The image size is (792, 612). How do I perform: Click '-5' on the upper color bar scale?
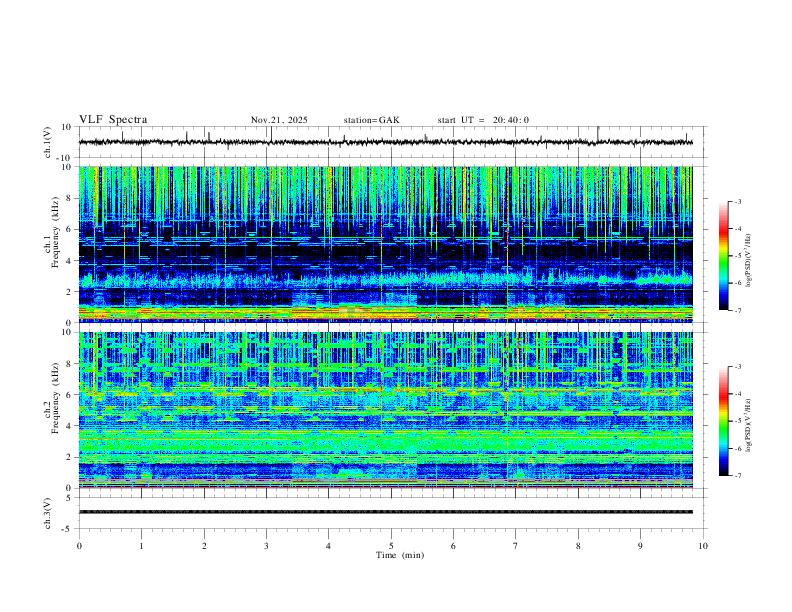pyautogui.click(x=738, y=256)
